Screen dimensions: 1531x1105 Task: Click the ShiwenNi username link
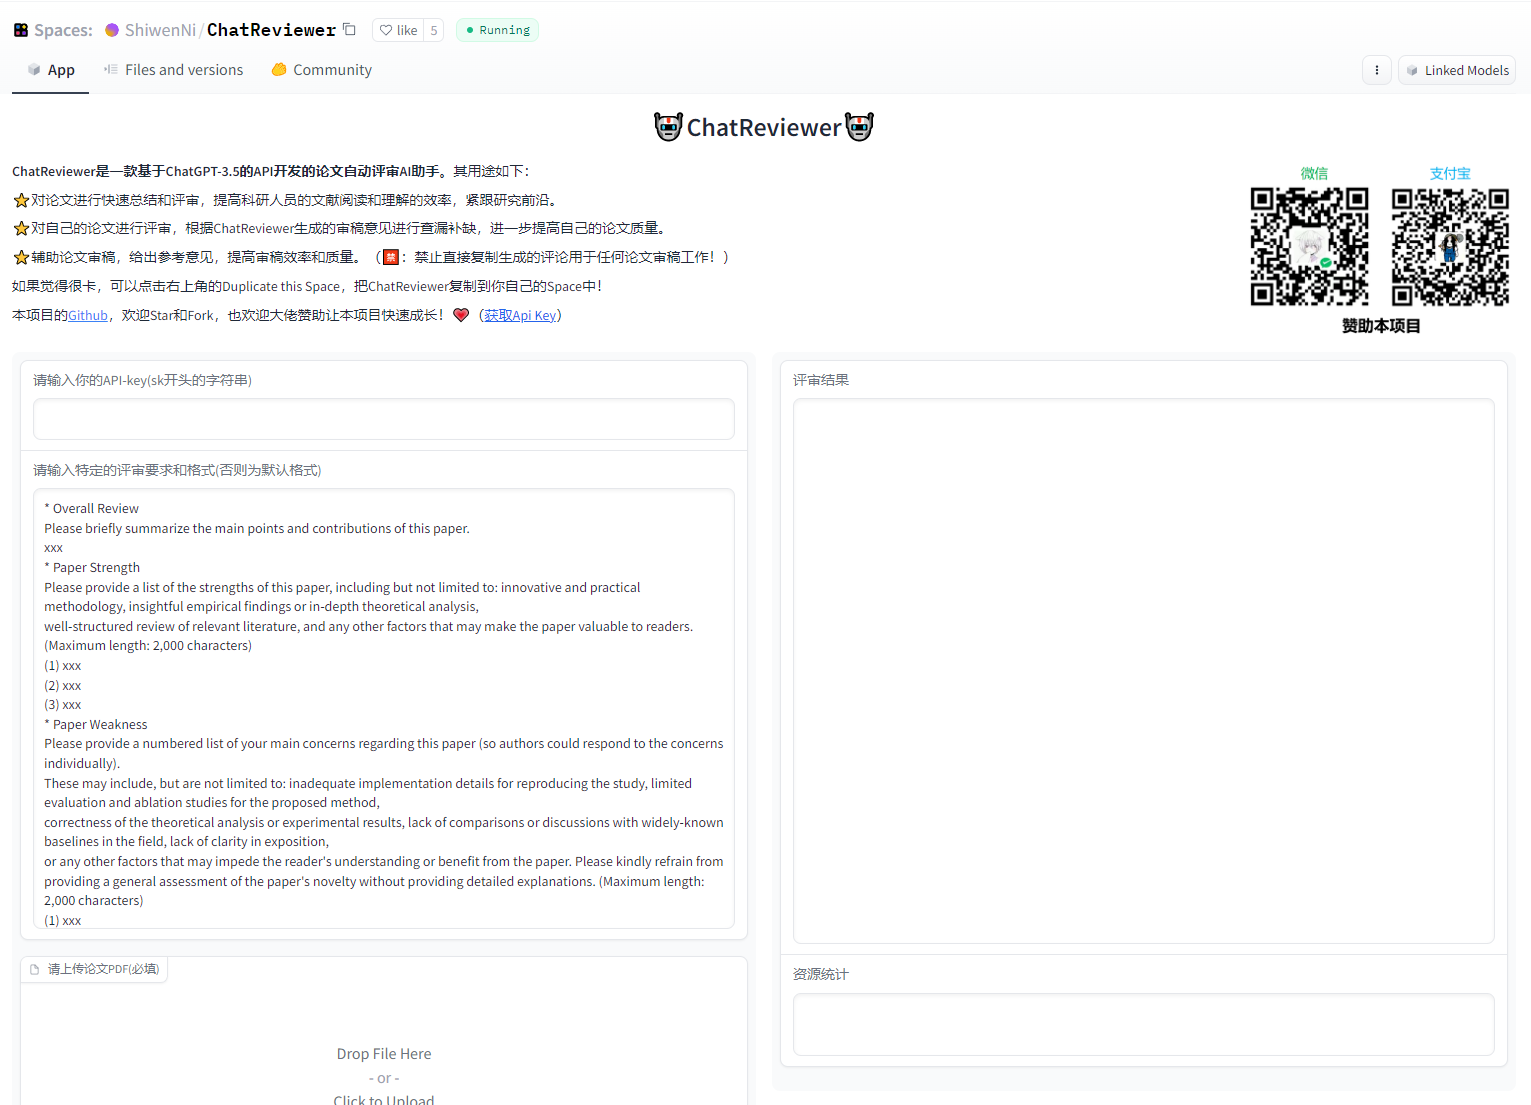160,30
